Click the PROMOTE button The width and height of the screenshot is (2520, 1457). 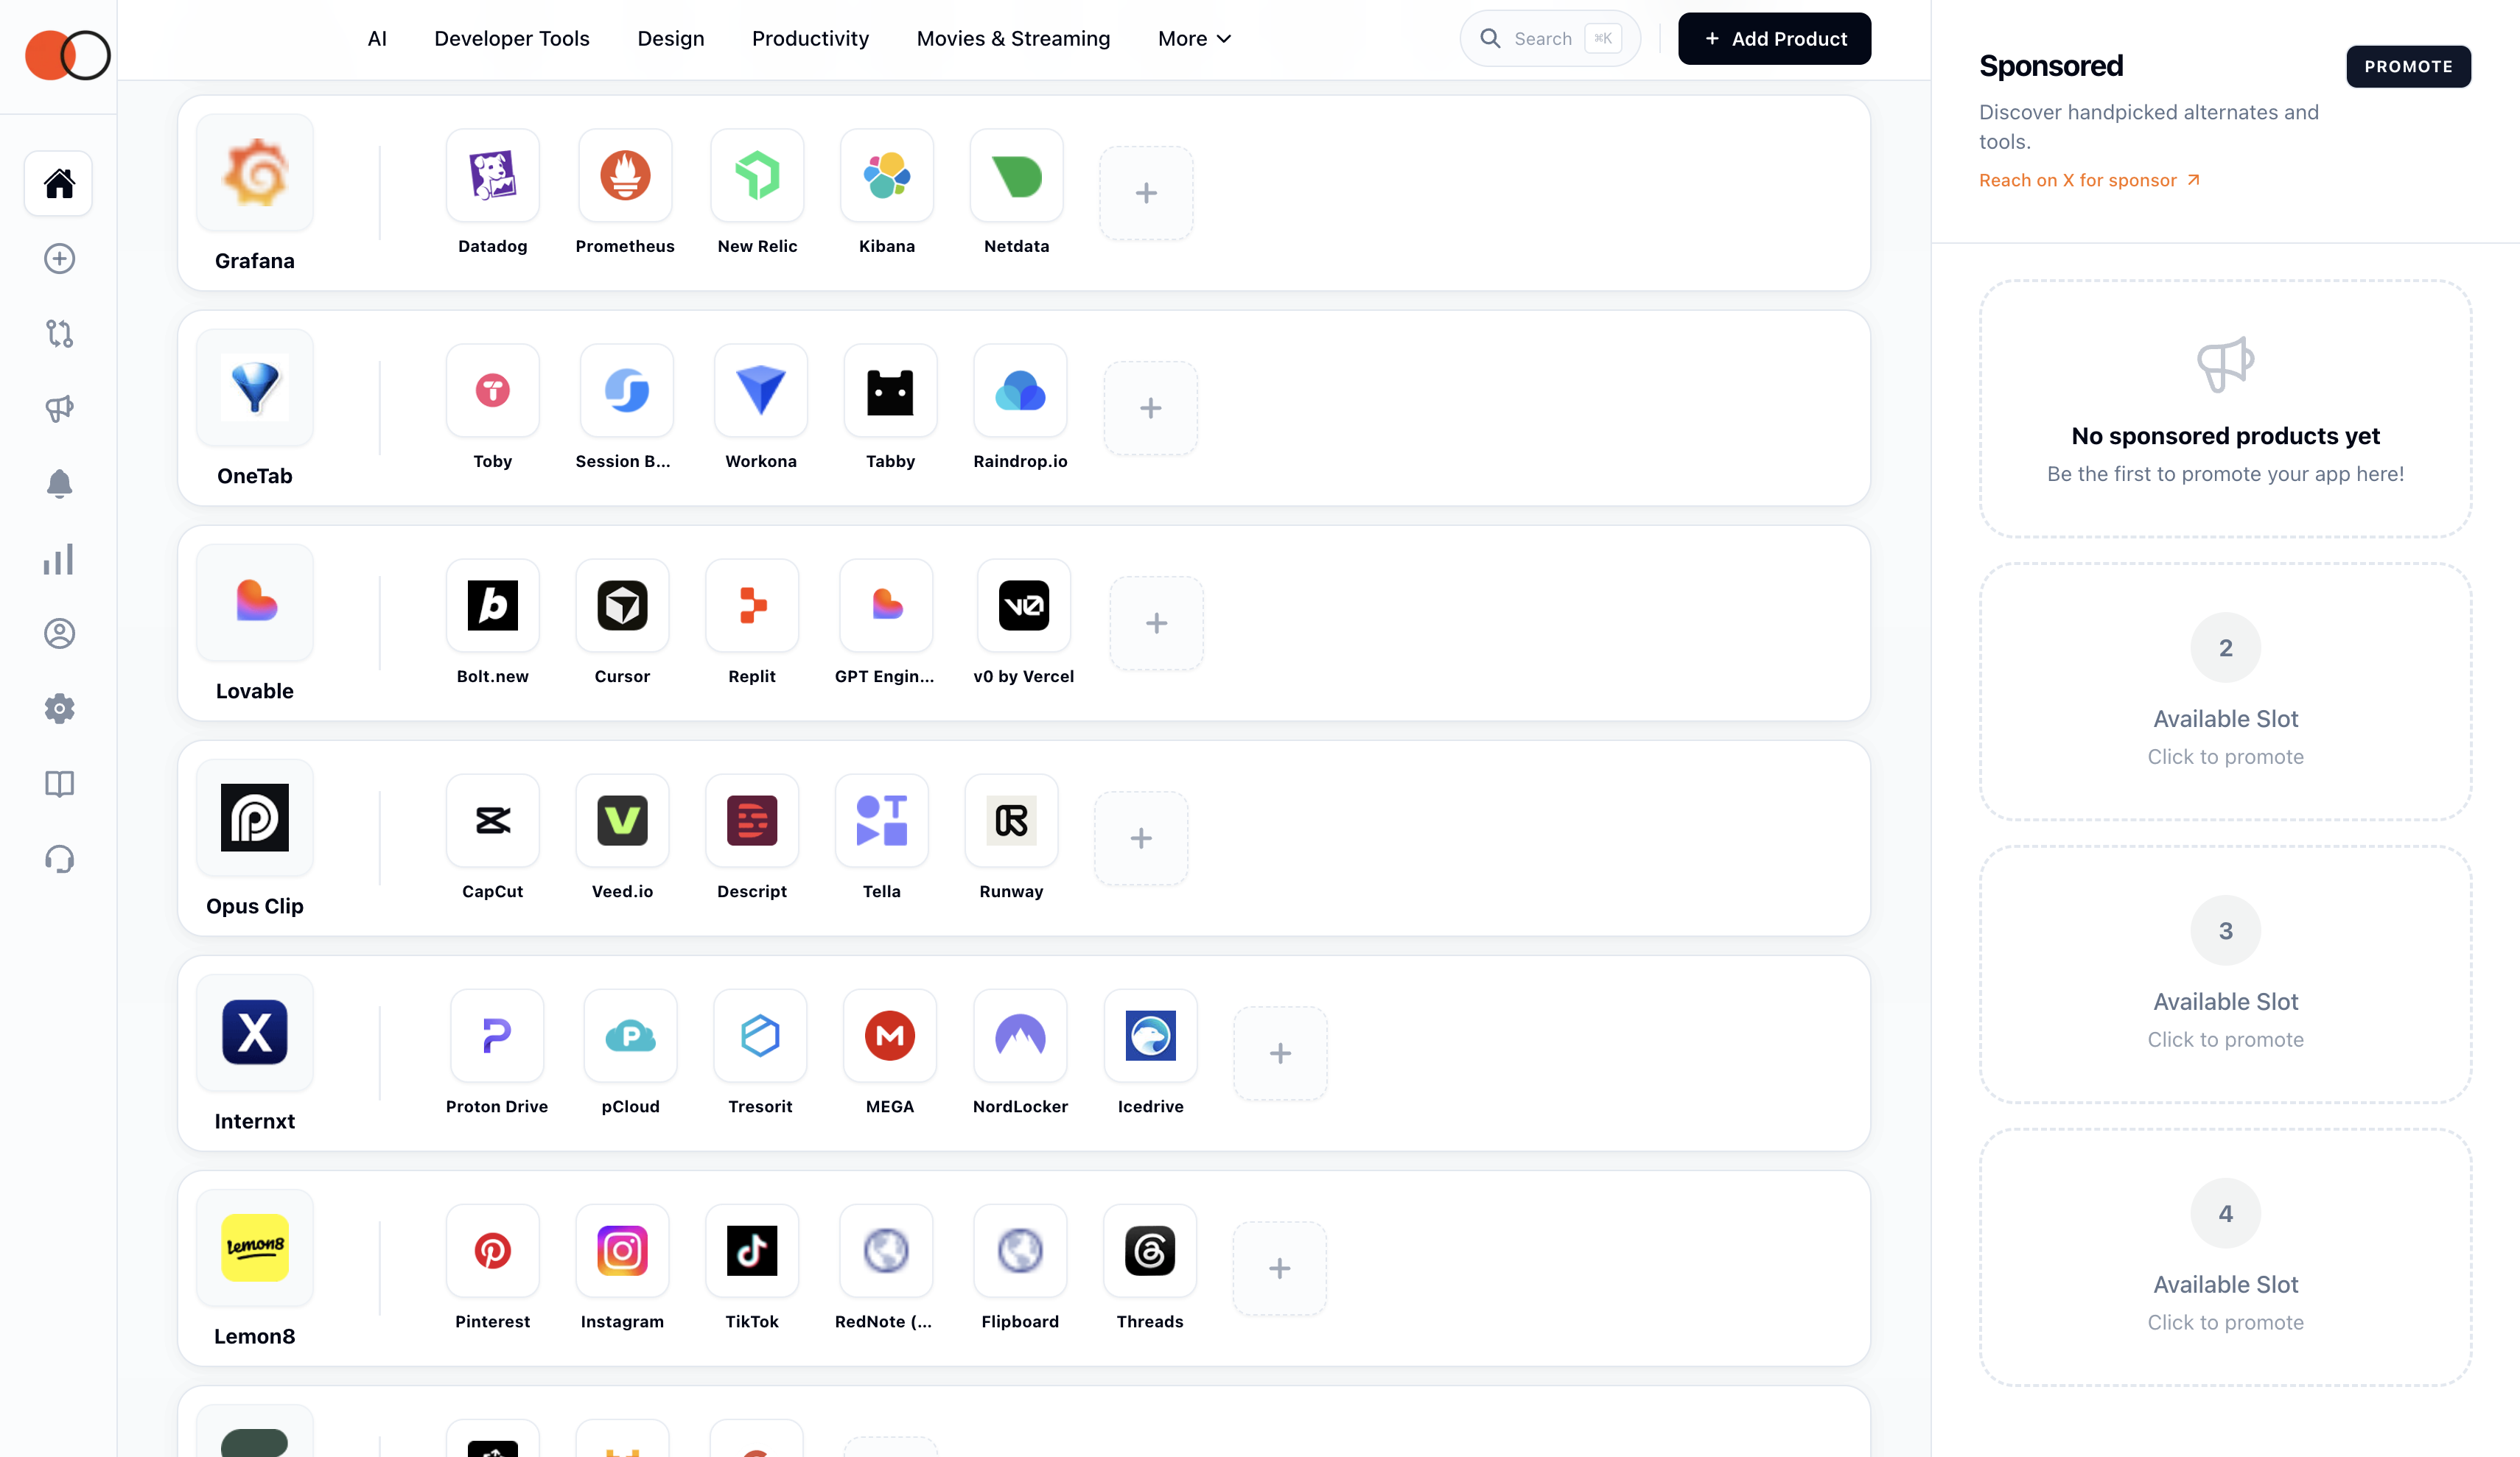pyautogui.click(x=2408, y=67)
